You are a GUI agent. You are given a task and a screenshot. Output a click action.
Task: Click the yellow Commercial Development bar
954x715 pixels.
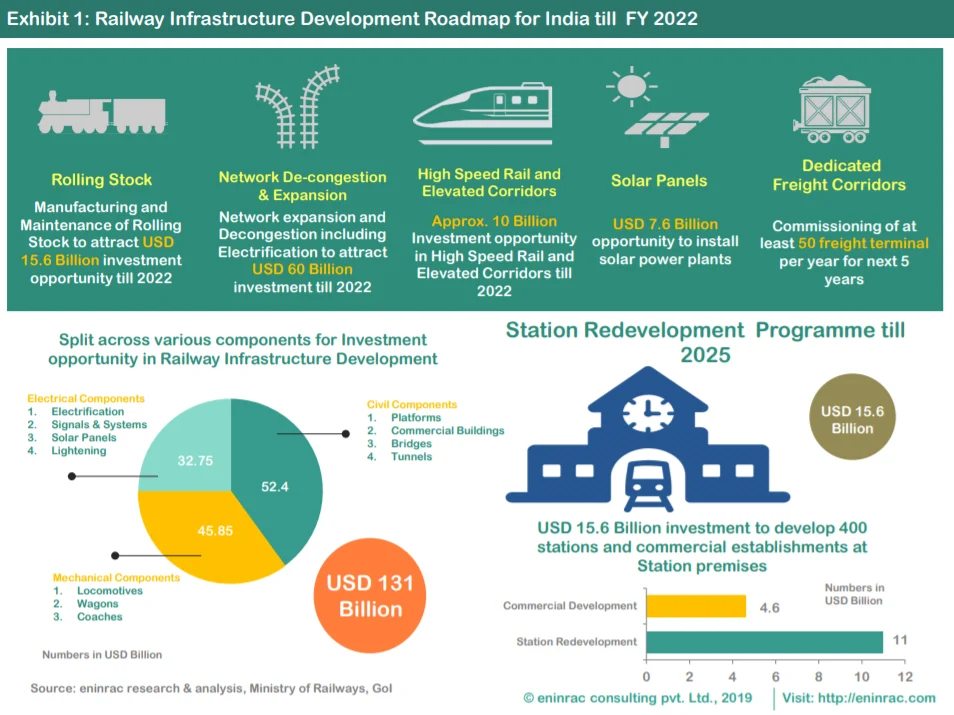(x=696, y=606)
